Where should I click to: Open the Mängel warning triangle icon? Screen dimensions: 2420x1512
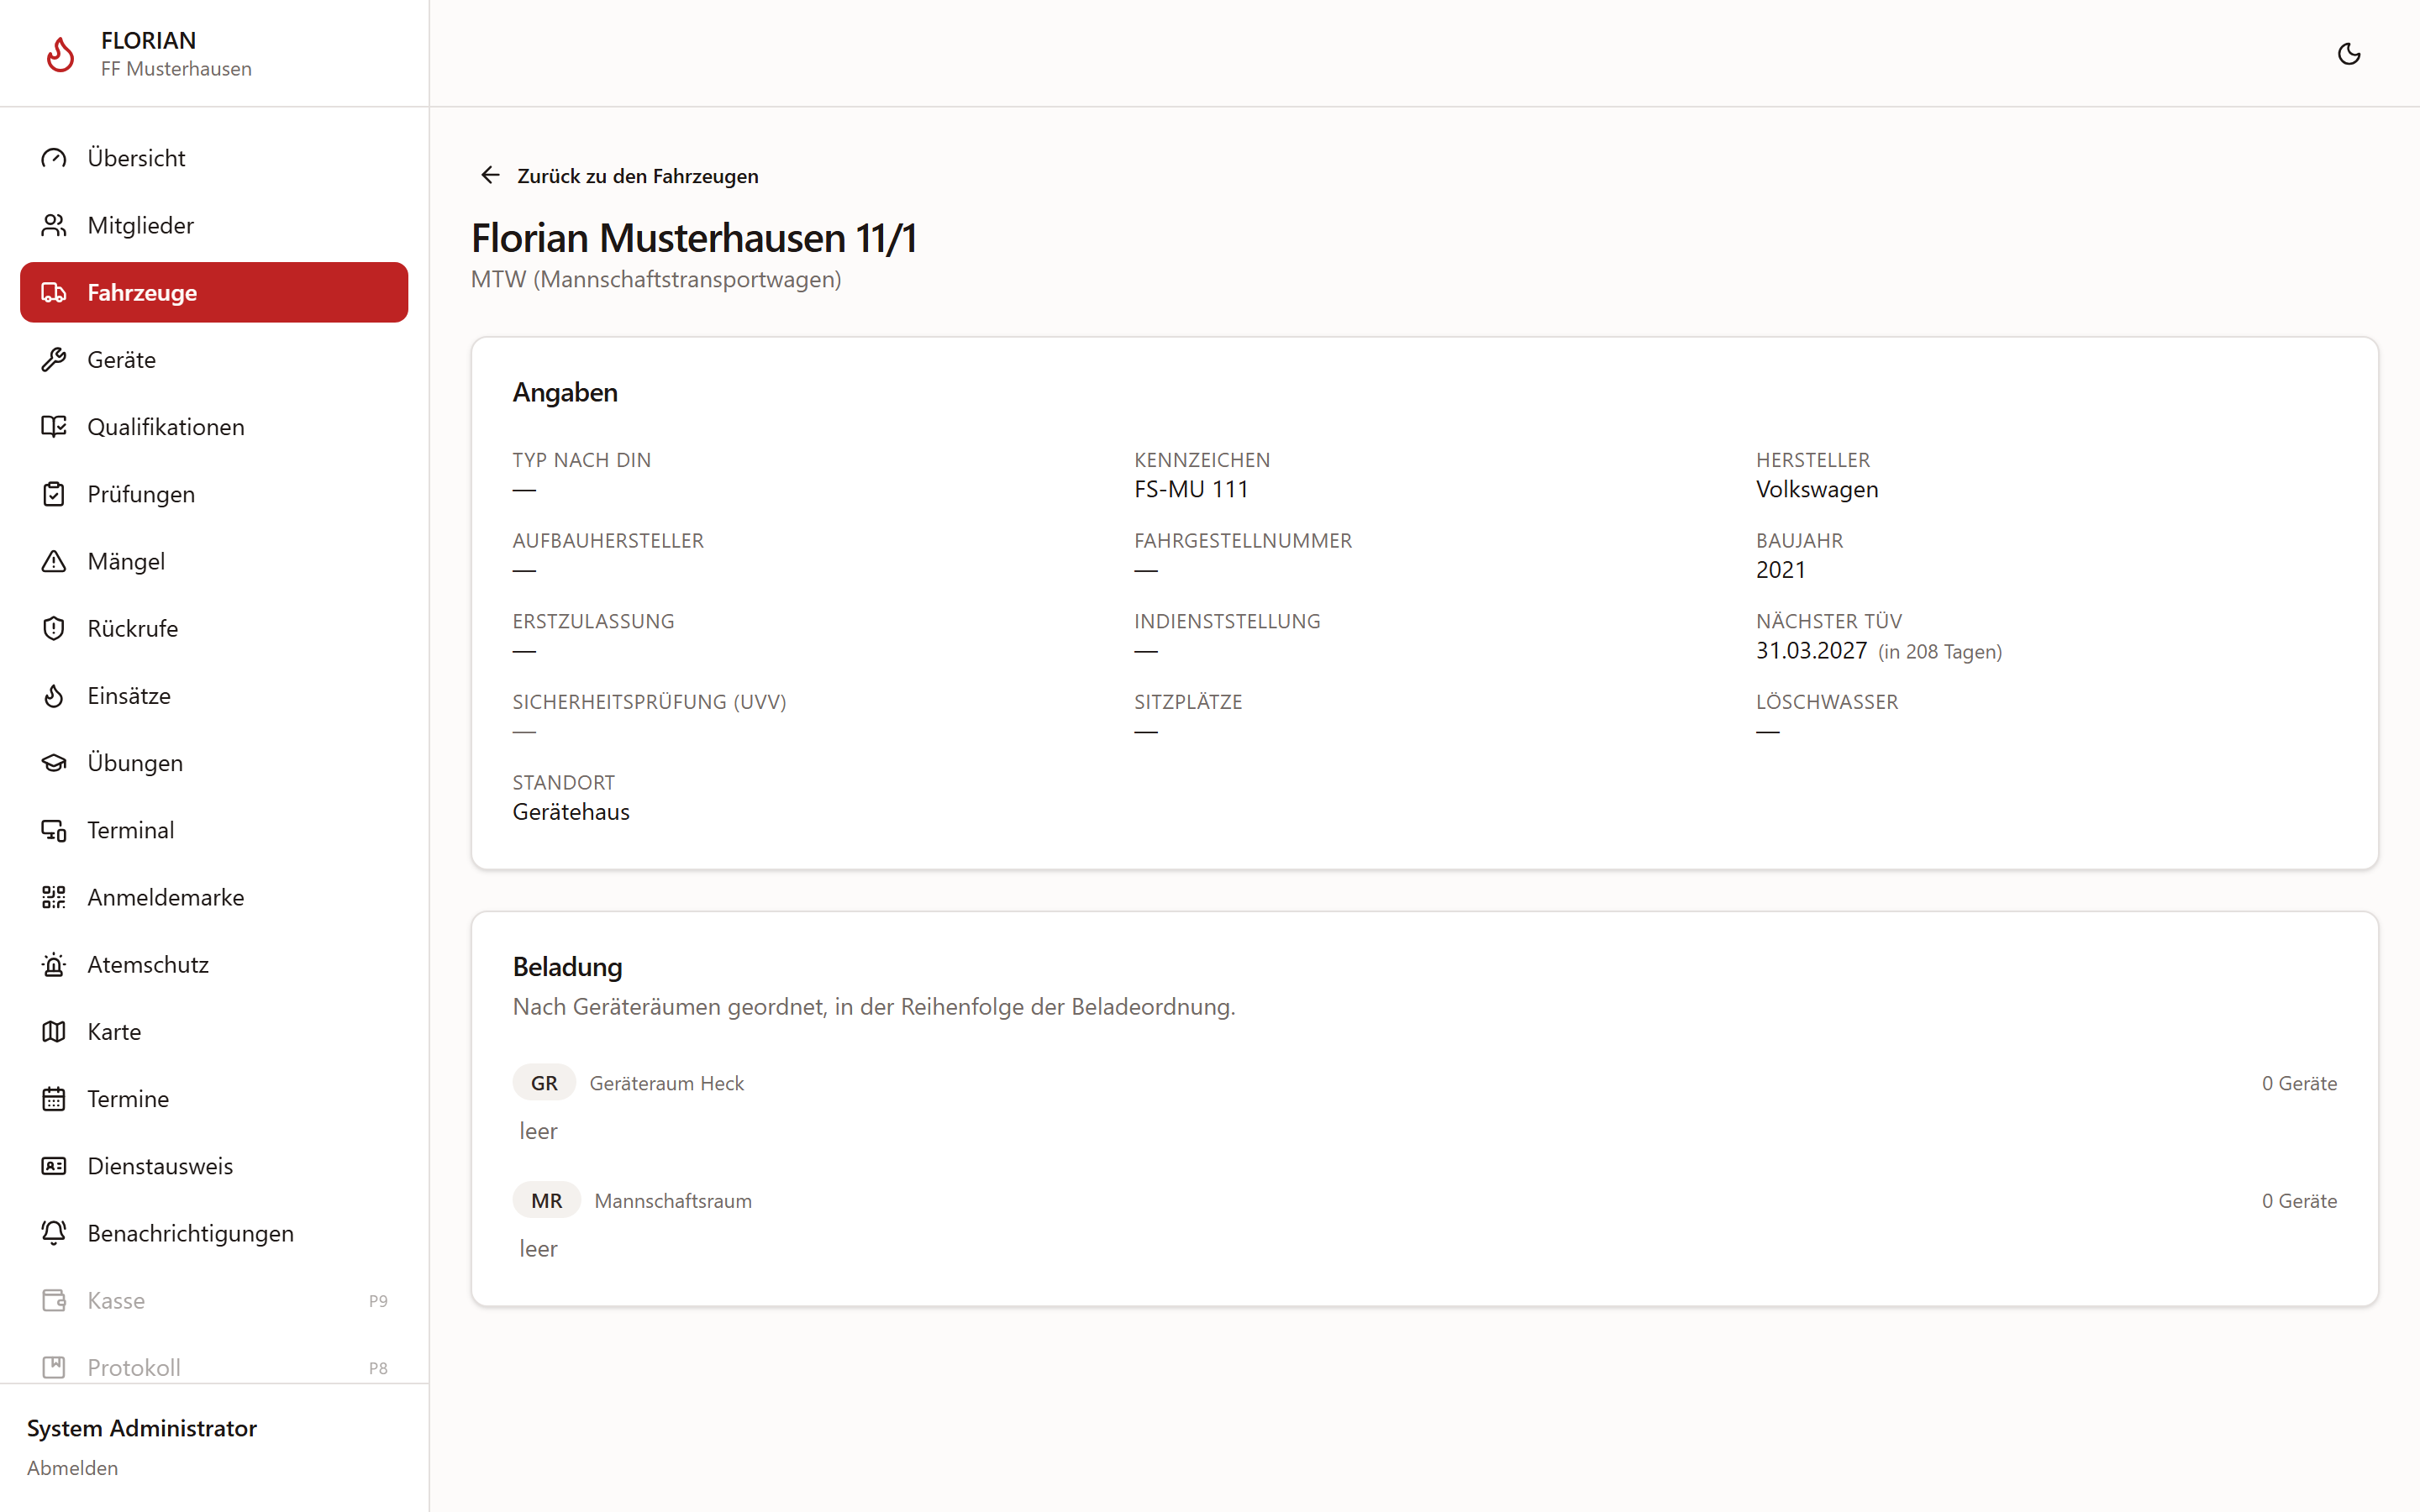click(x=54, y=561)
